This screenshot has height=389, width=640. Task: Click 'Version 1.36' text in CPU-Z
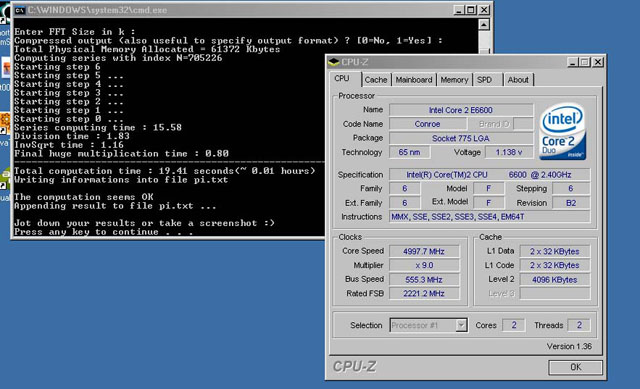[569, 346]
